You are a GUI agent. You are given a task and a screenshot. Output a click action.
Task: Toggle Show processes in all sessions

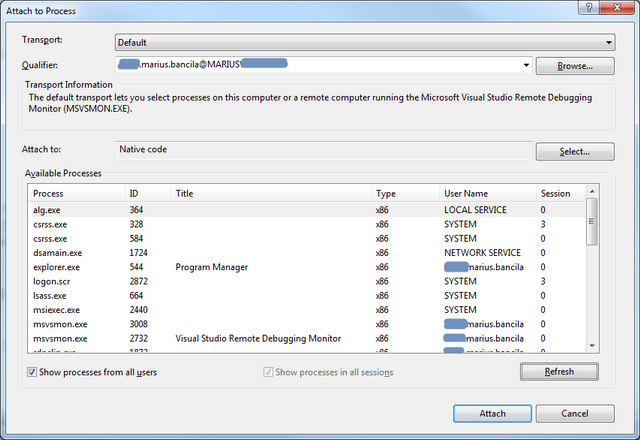click(x=267, y=372)
